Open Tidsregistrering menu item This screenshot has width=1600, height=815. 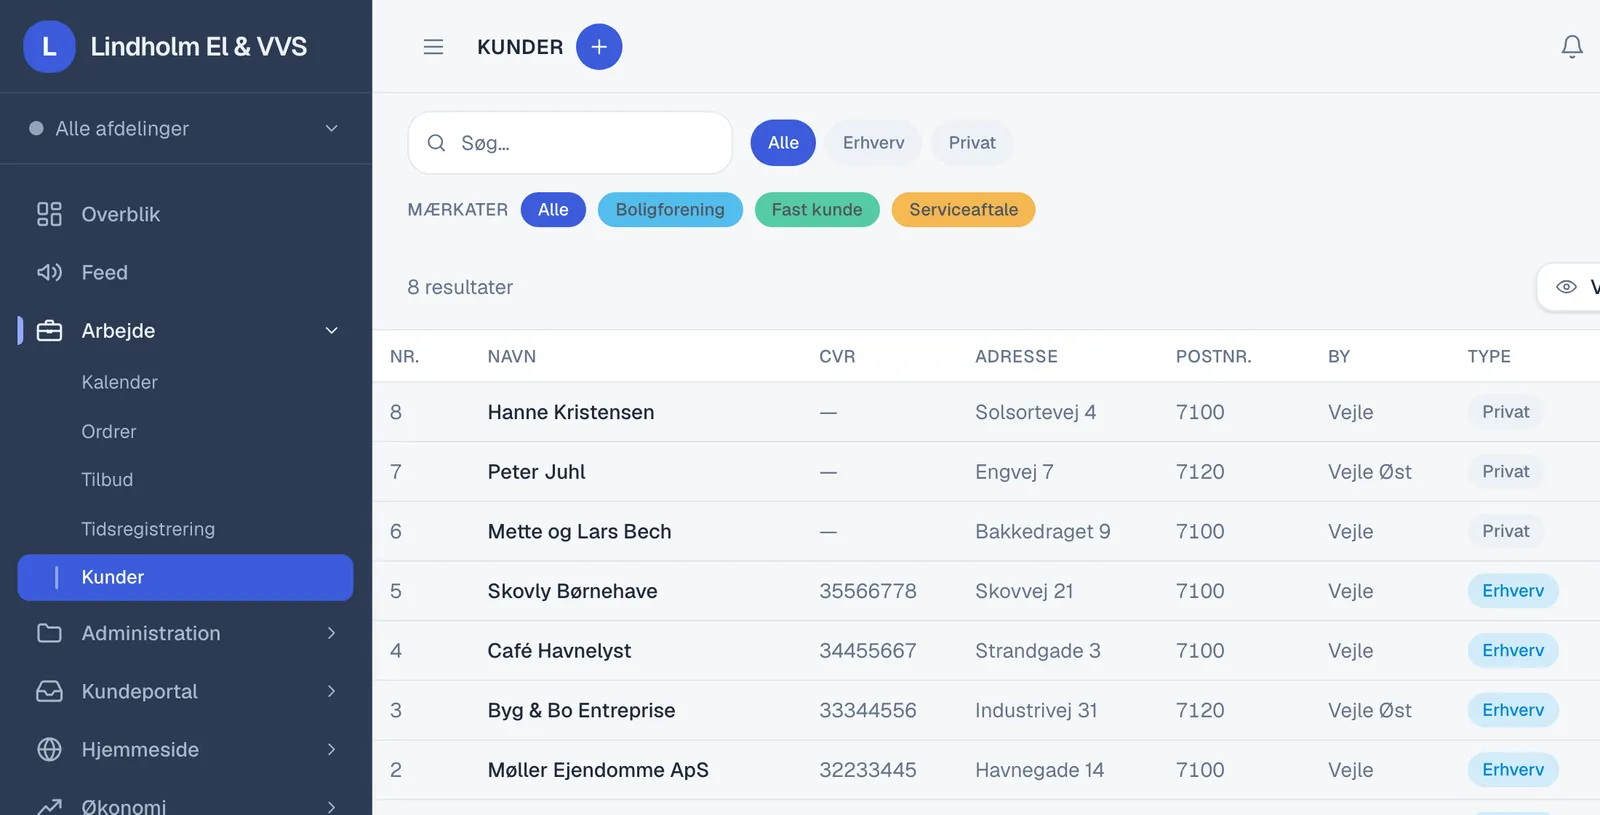[x=148, y=529]
